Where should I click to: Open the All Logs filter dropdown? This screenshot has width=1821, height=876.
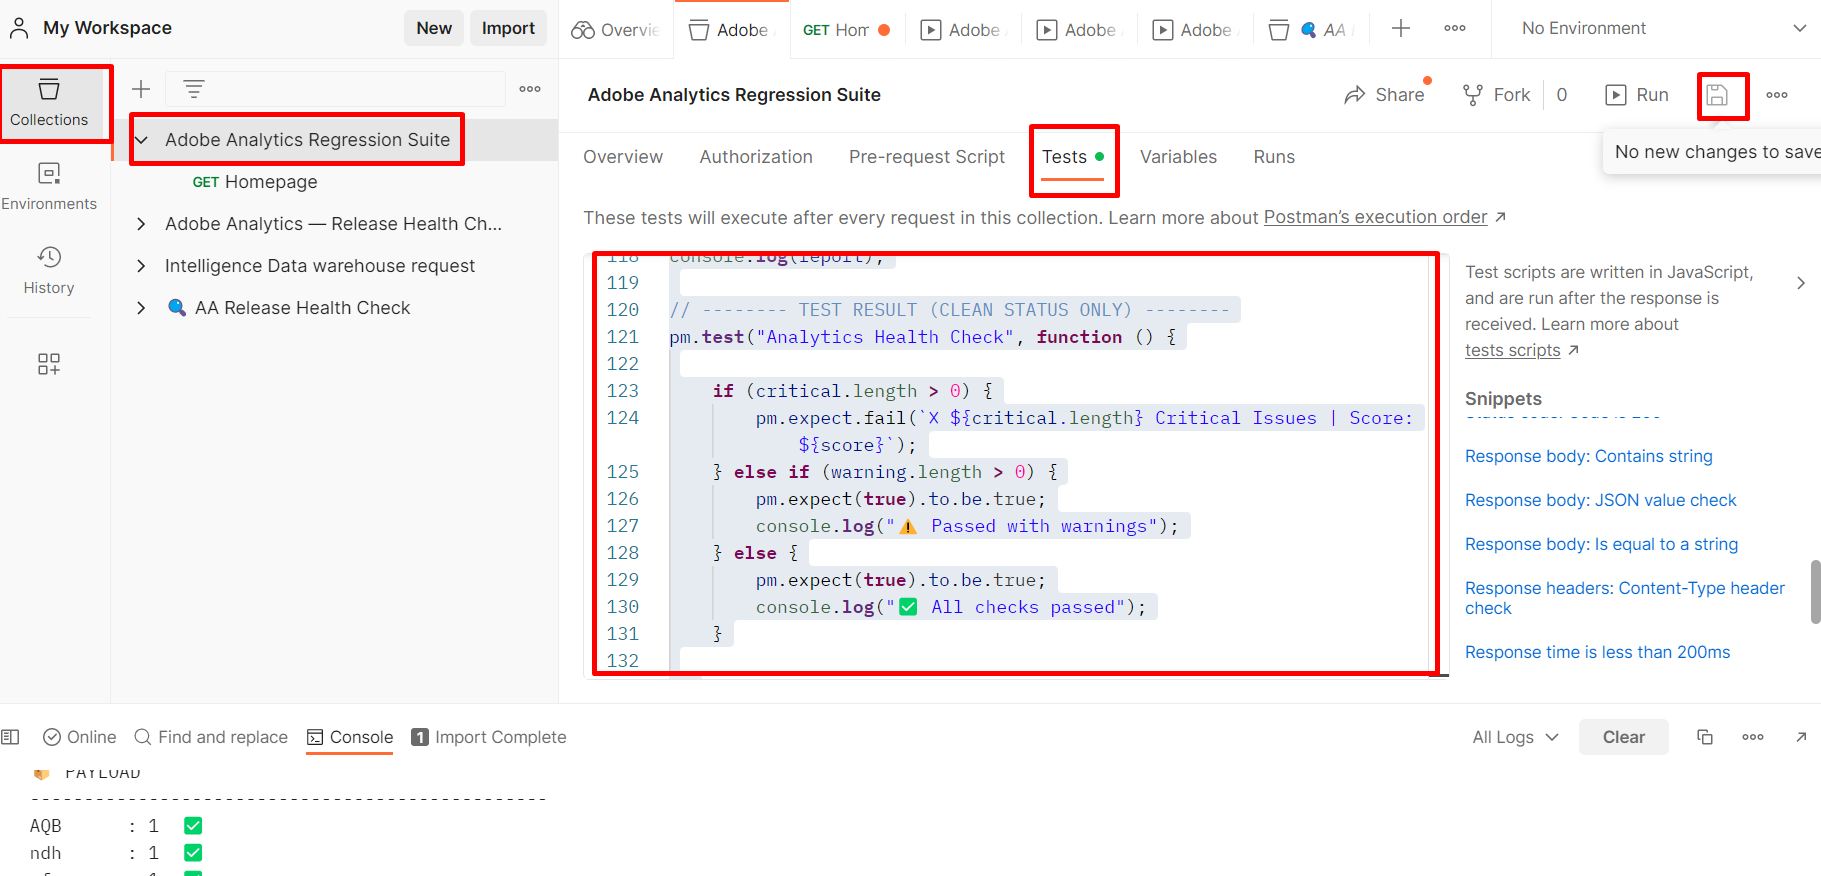tap(1515, 737)
